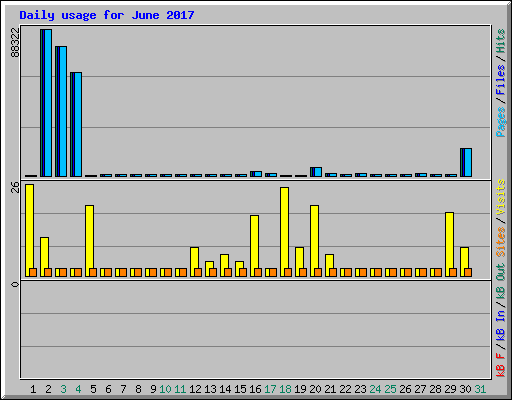Click the 'Visits' legend label
Screen dimensions: 512x400
pos(500,197)
